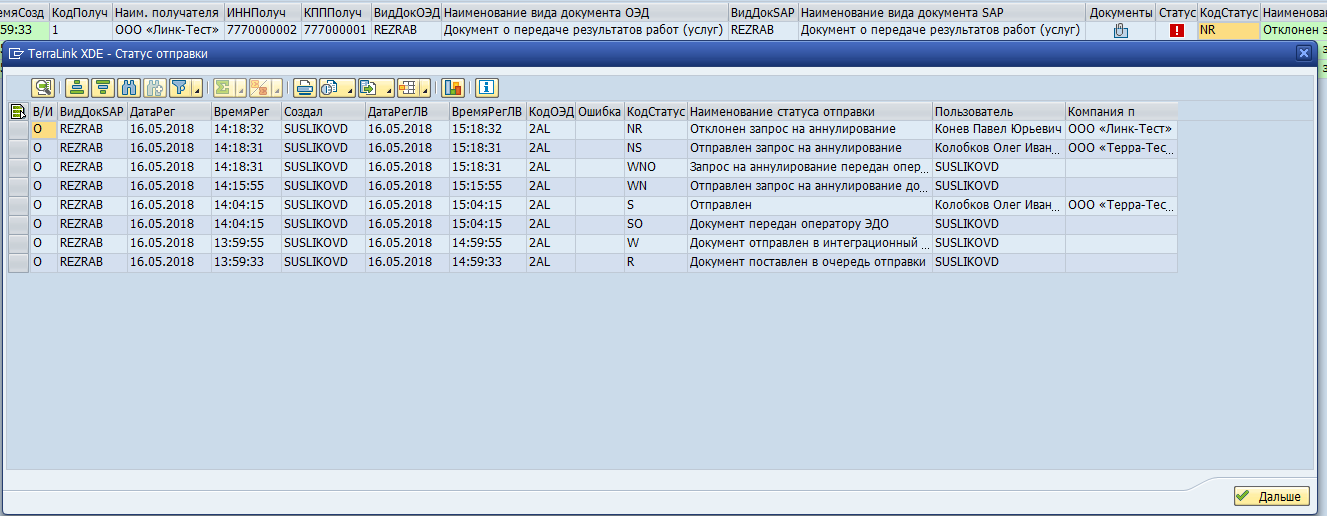Screen dimensions: 1327x516
Task: Open Find with the binoculars icon
Action: click(128, 87)
